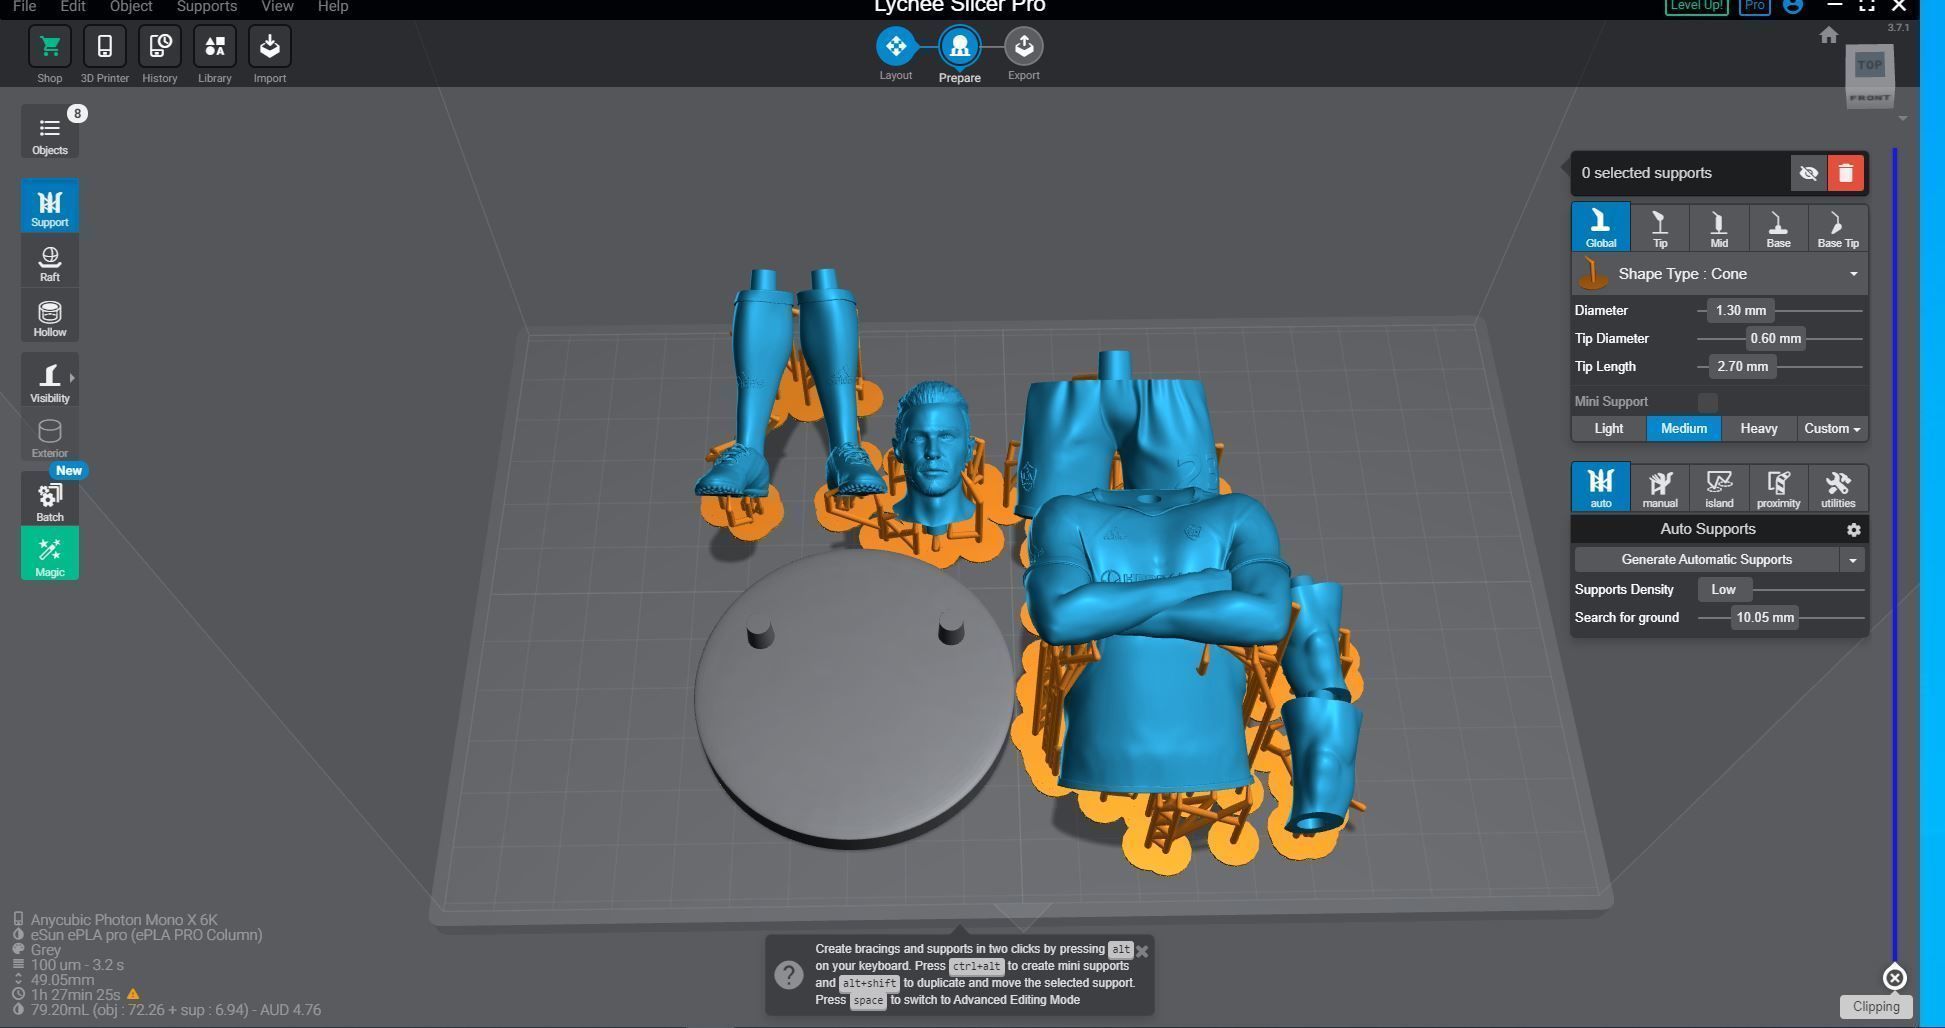This screenshot has height=1028, width=1945.
Task: Close the keyboard shortcuts tip
Action: pyautogui.click(x=1142, y=951)
